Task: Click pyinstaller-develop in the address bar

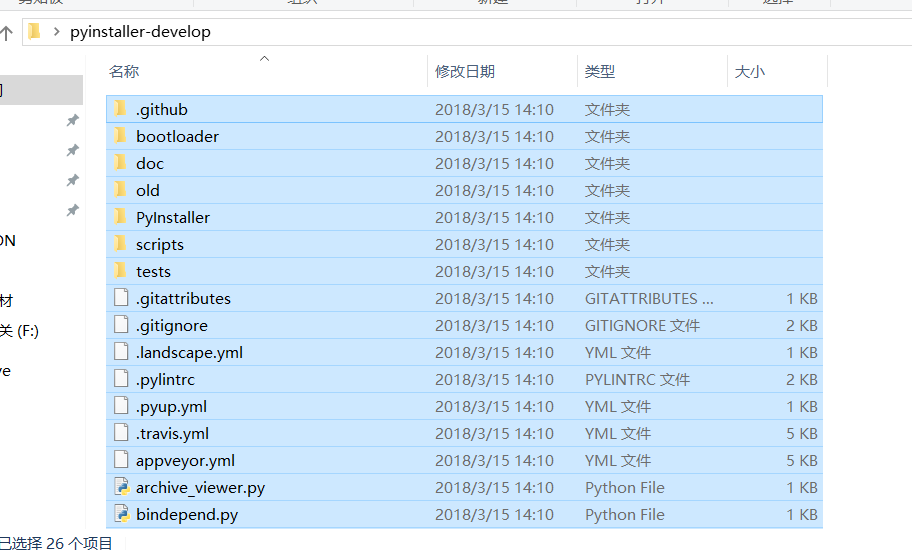Action: [x=140, y=32]
